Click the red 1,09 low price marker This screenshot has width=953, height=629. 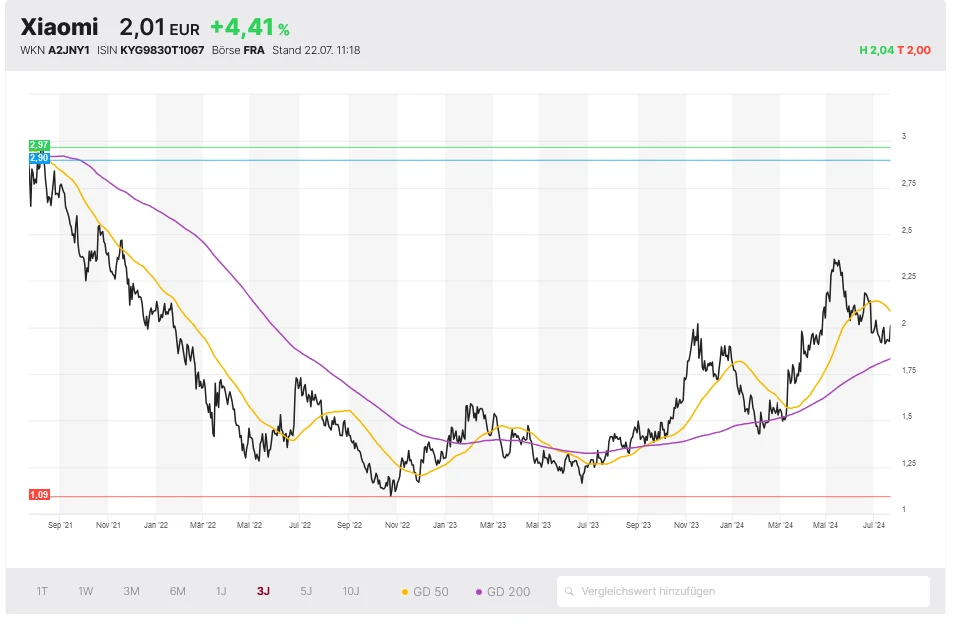click(39, 495)
